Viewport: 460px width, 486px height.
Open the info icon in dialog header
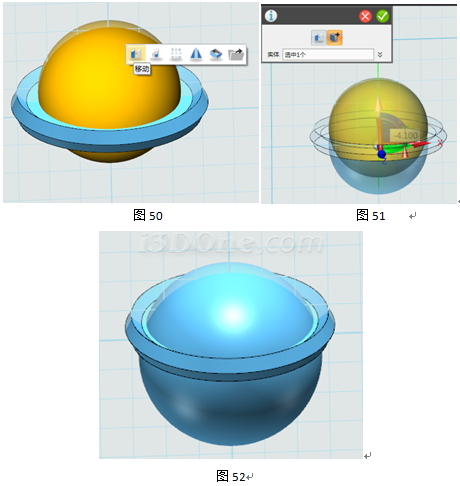pyautogui.click(x=271, y=16)
